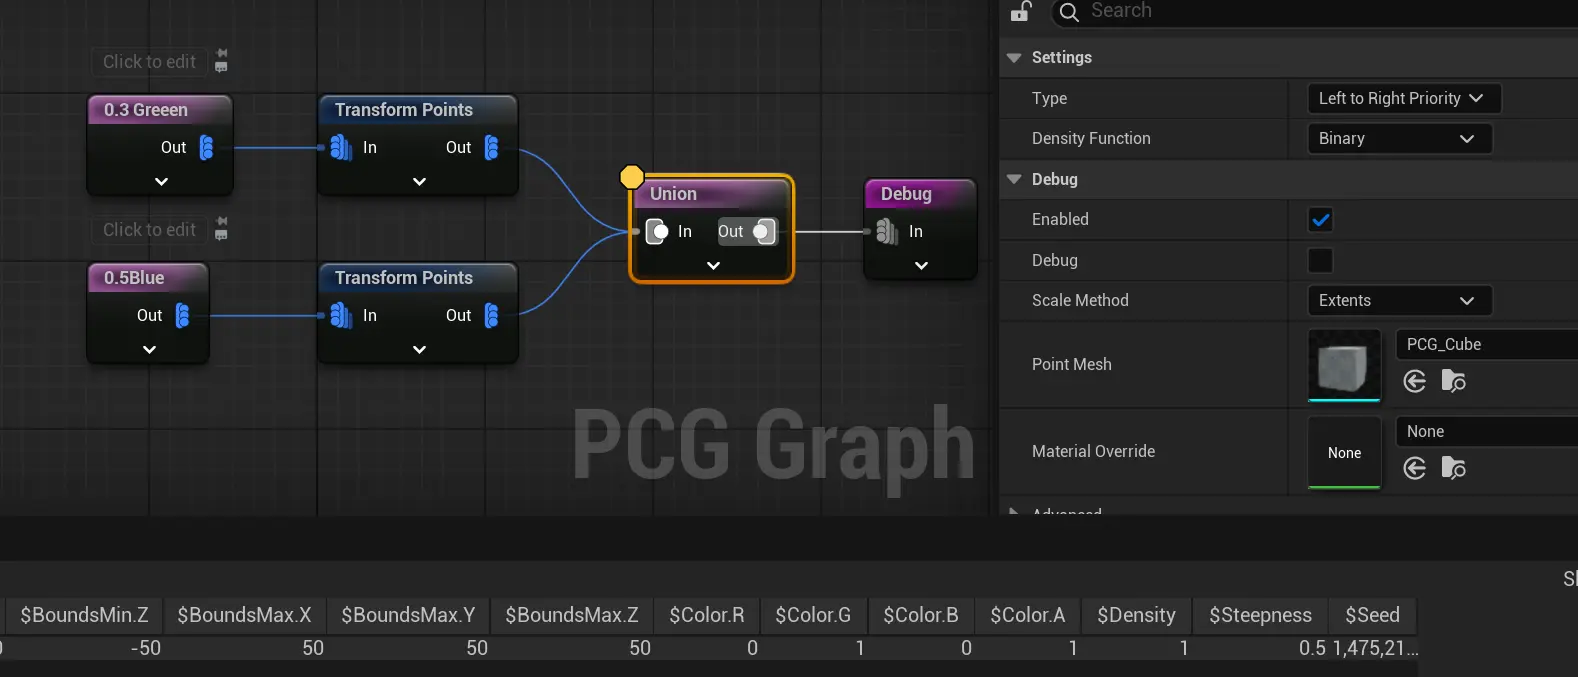Click the yellow debug marker on Union node
This screenshot has height=677, width=1578.
pyautogui.click(x=632, y=177)
